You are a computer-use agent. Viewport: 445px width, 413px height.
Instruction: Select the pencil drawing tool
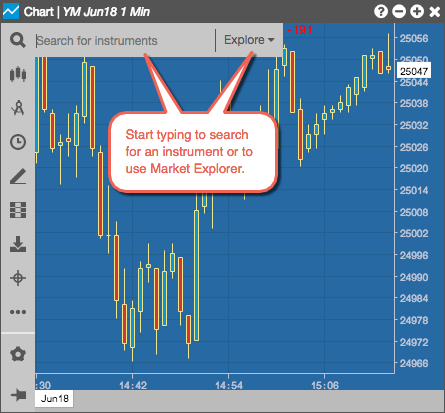(18, 176)
